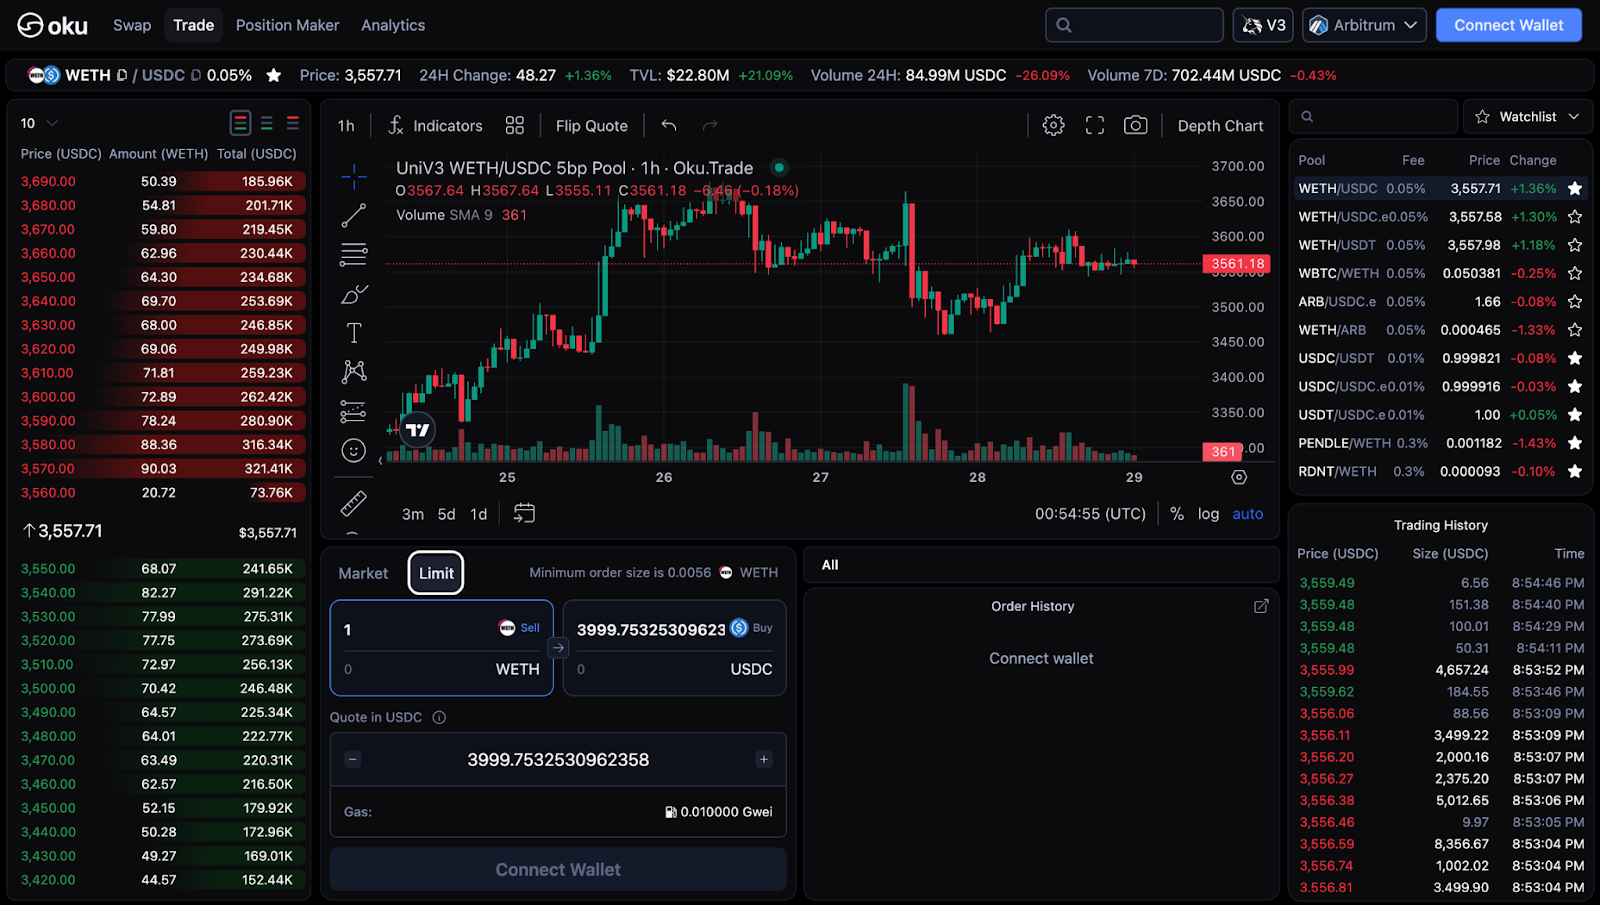The width and height of the screenshot is (1600, 905).
Task: Click the quote price input field
Action: coord(558,759)
